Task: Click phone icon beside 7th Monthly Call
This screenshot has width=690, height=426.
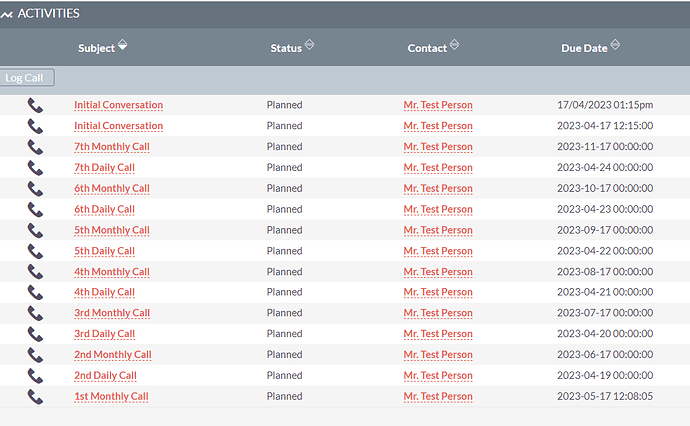Action: click(35, 147)
